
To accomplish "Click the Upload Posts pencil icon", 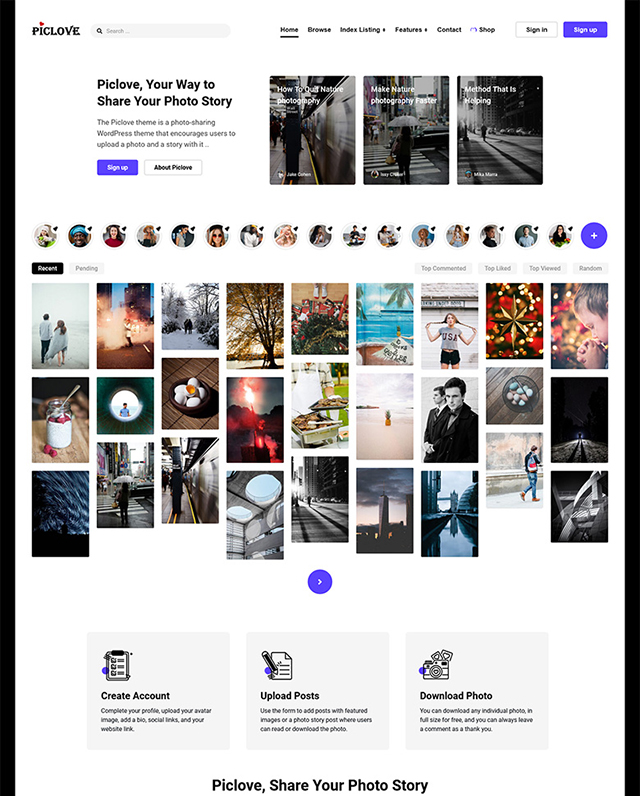I will pyautogui.click(x=277, y=665).
